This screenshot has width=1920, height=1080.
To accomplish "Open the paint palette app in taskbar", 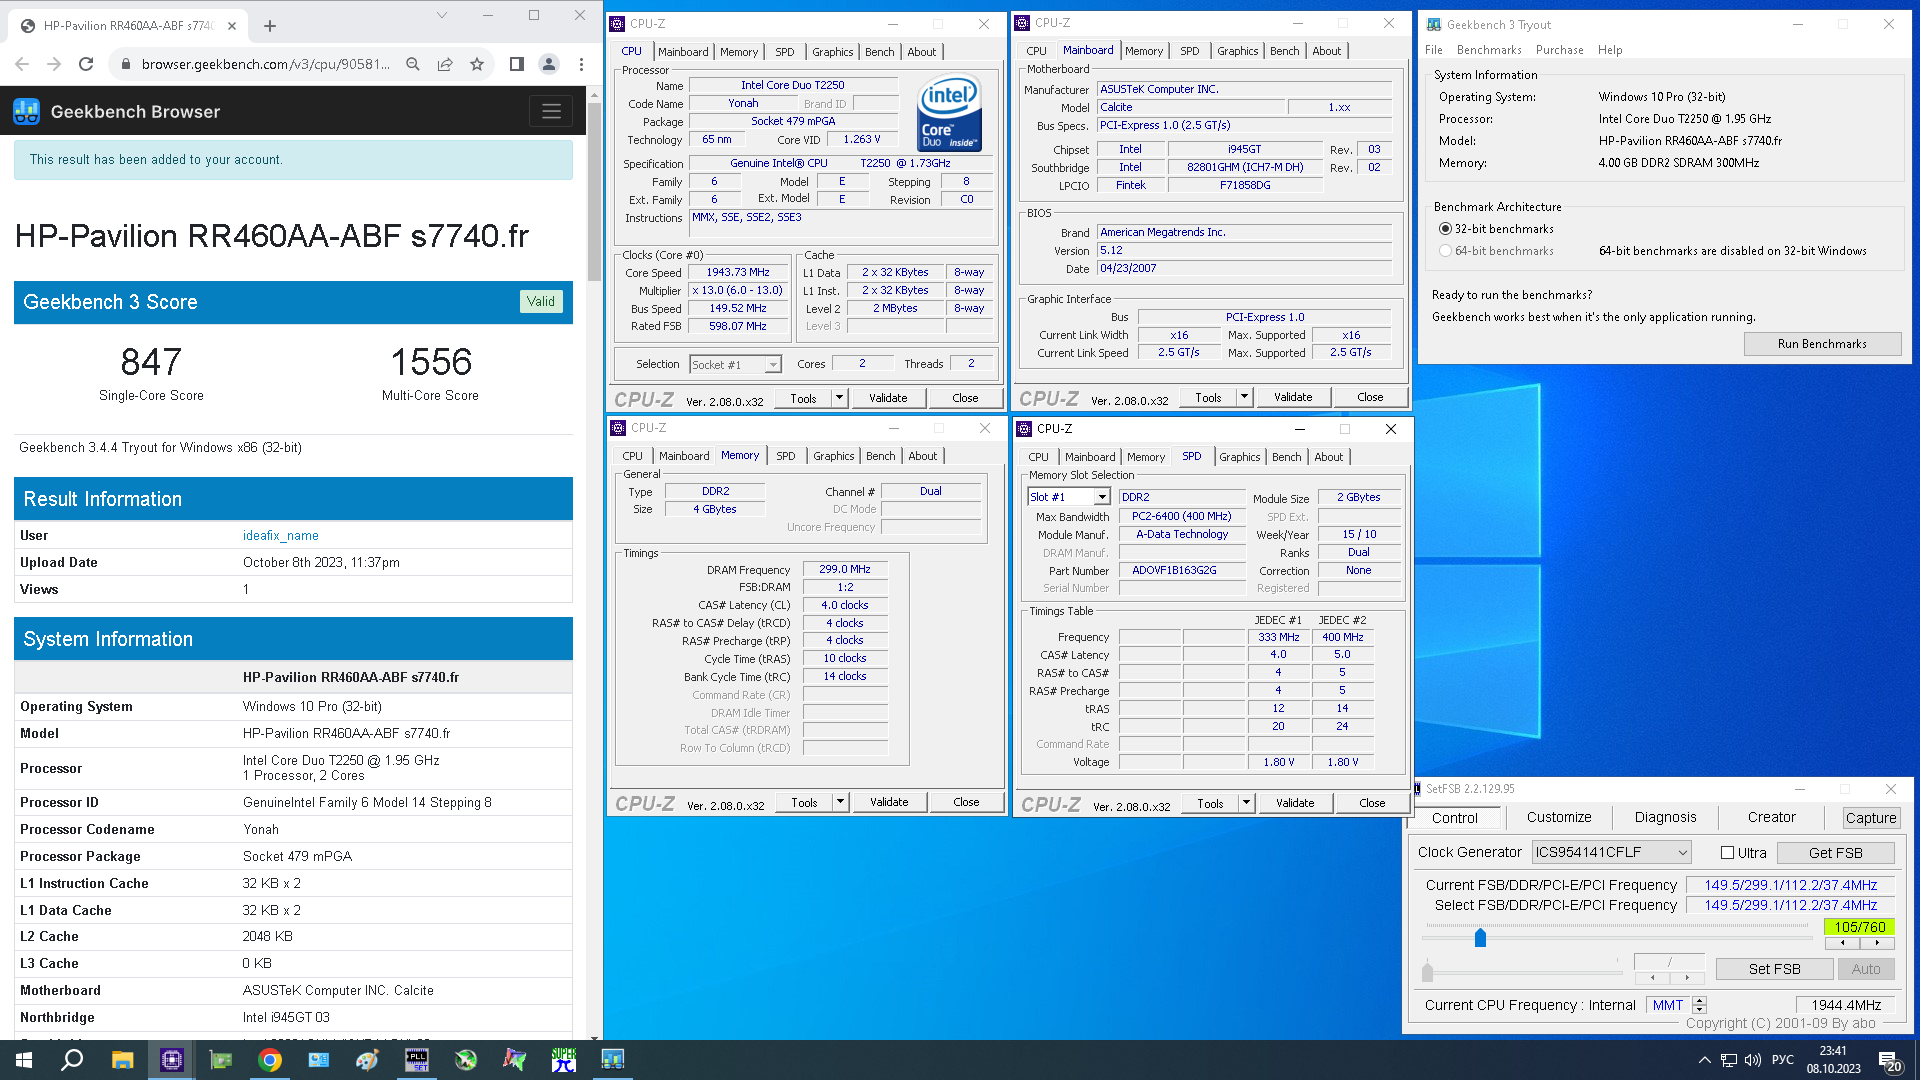I will (367, 1060).
